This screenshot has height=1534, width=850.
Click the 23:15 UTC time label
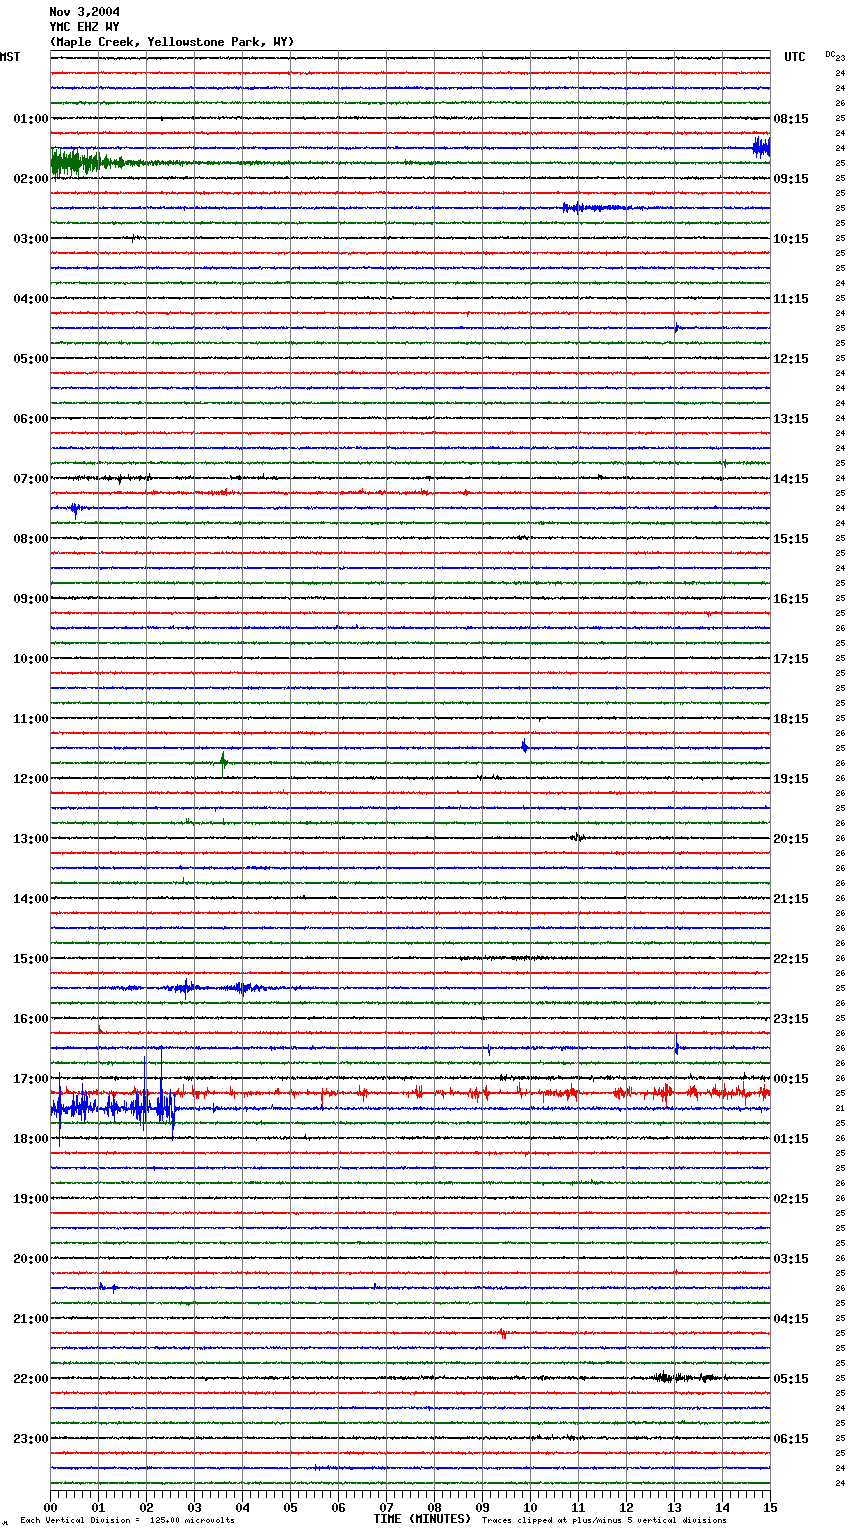pyautogui.click(x=791, y=1019)
